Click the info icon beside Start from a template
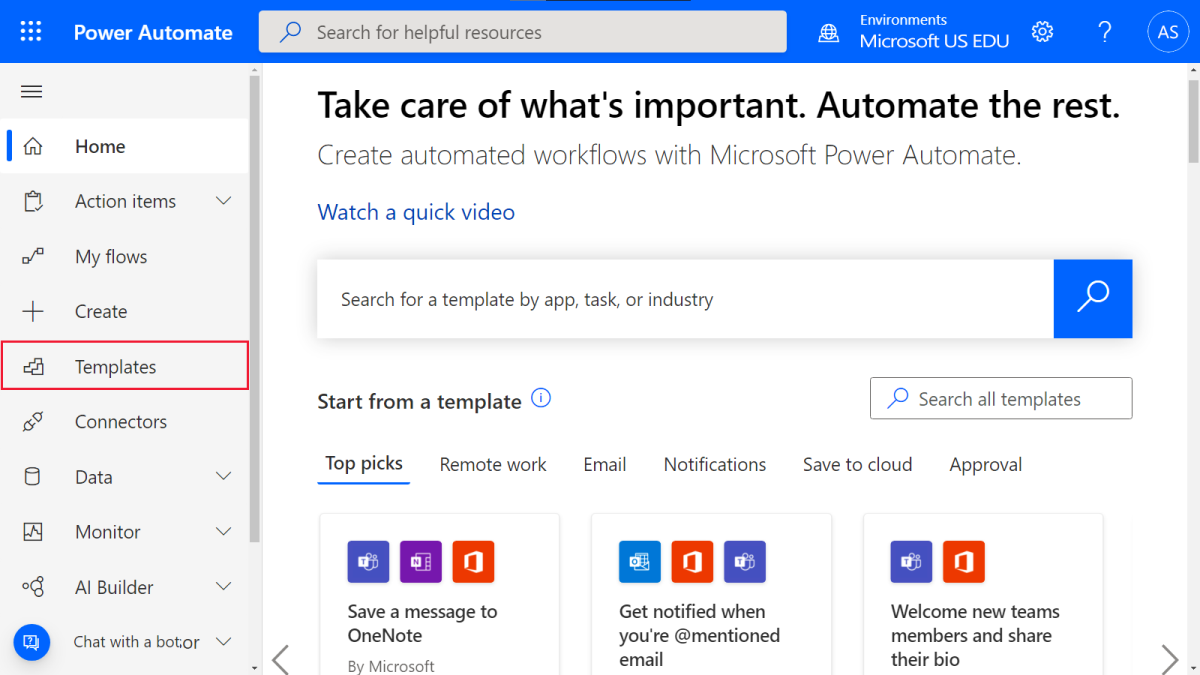The height and width of the screenshot is (675, 1200). (x=541, y=399)
